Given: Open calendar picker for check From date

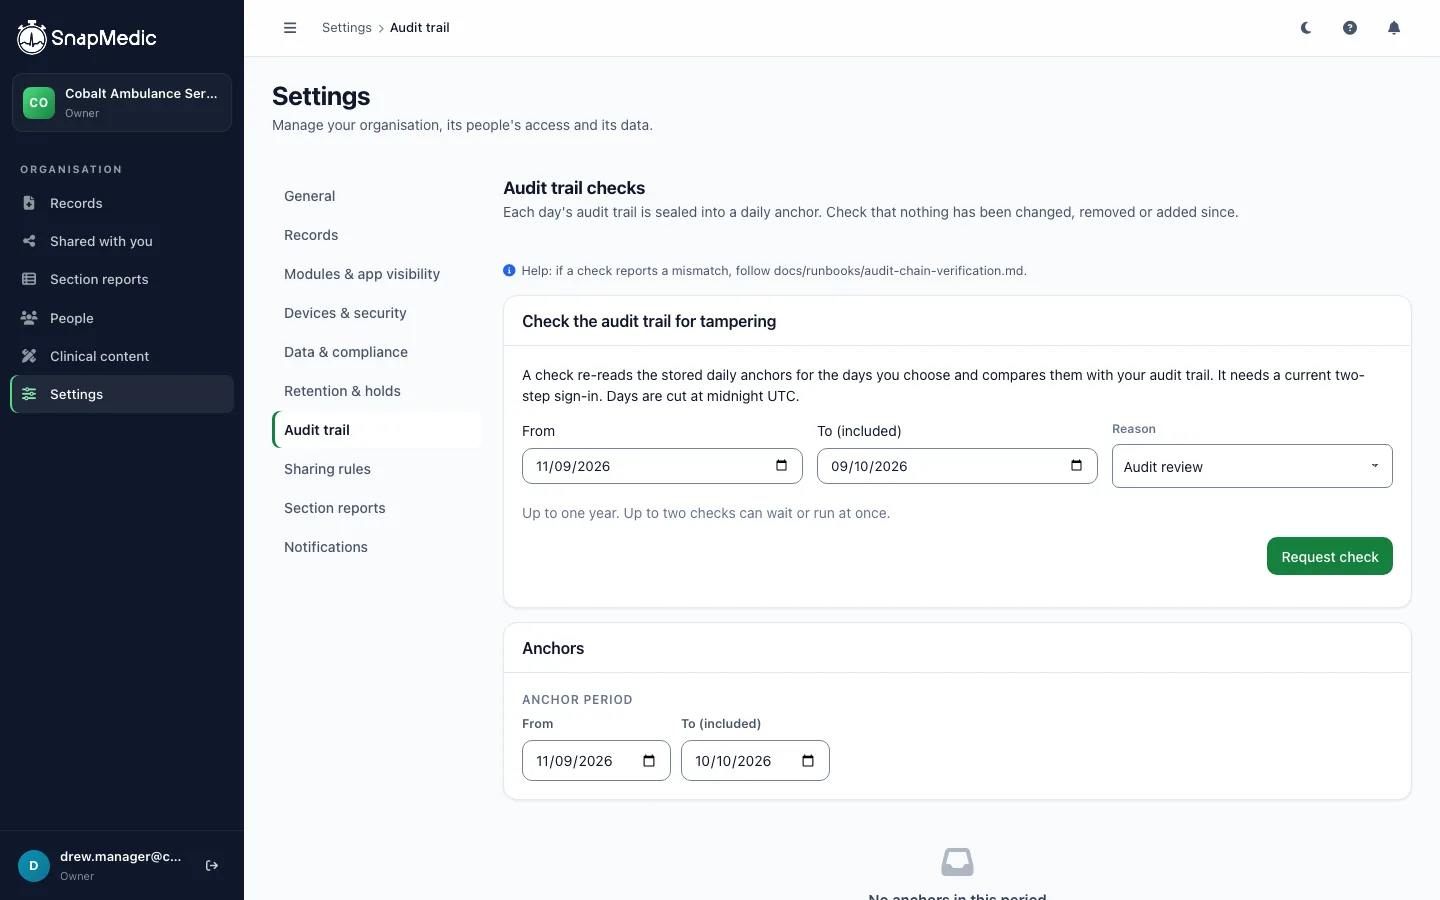Looking at the screenshot, I should pos(781,466).
